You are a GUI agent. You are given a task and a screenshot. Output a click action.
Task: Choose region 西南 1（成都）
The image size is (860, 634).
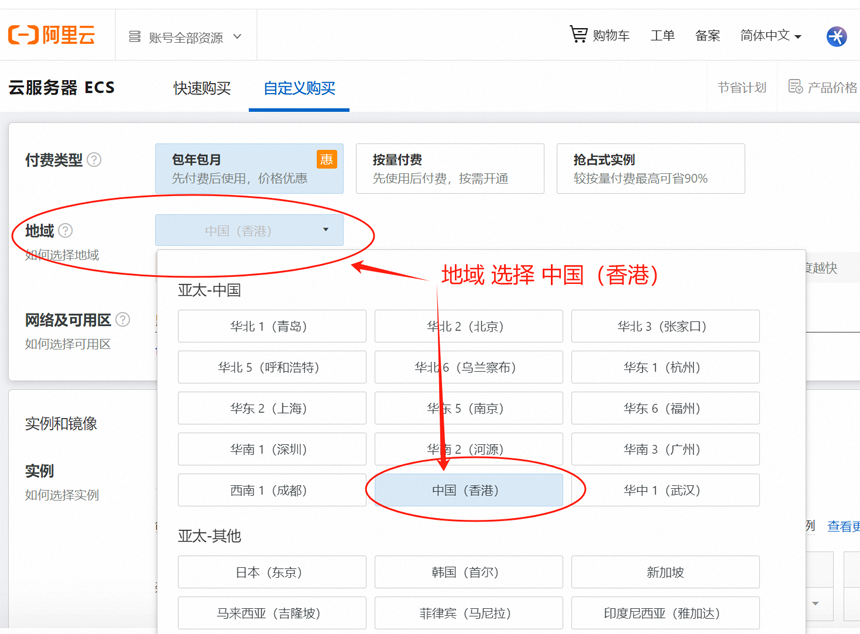click(x=272, y=490)
